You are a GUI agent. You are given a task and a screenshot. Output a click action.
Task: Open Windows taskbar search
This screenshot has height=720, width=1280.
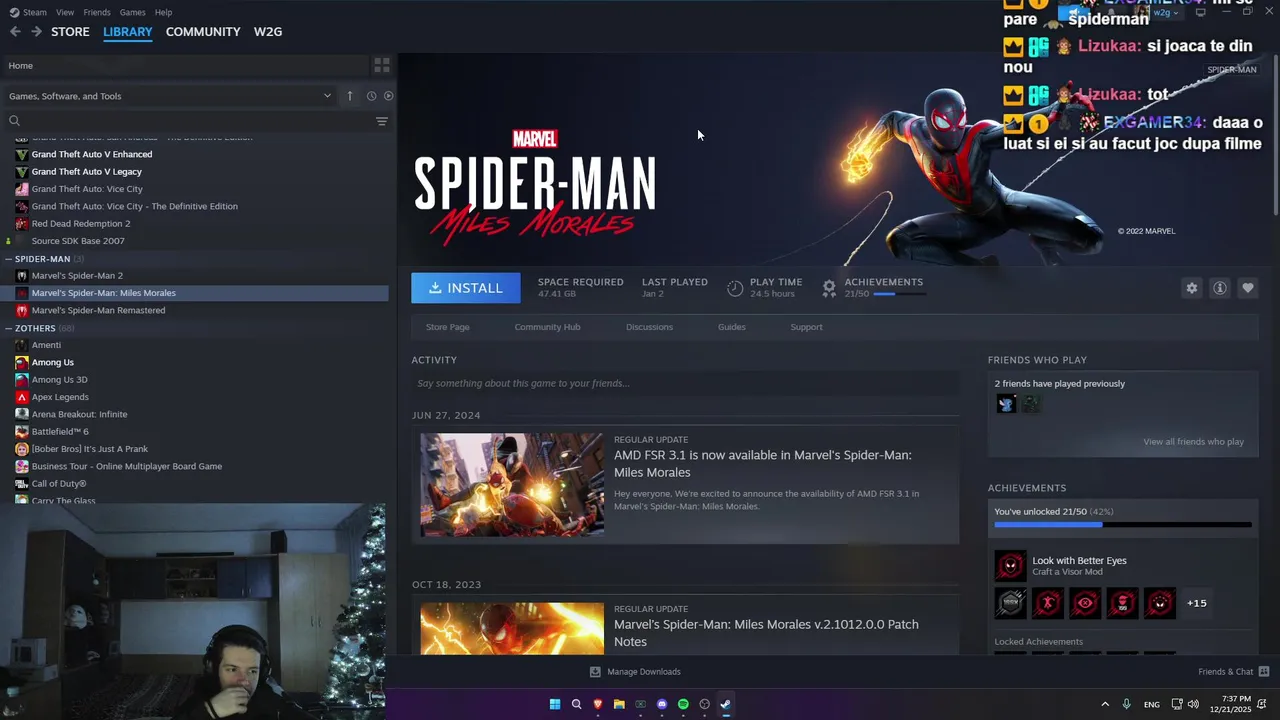click(576, 704)
